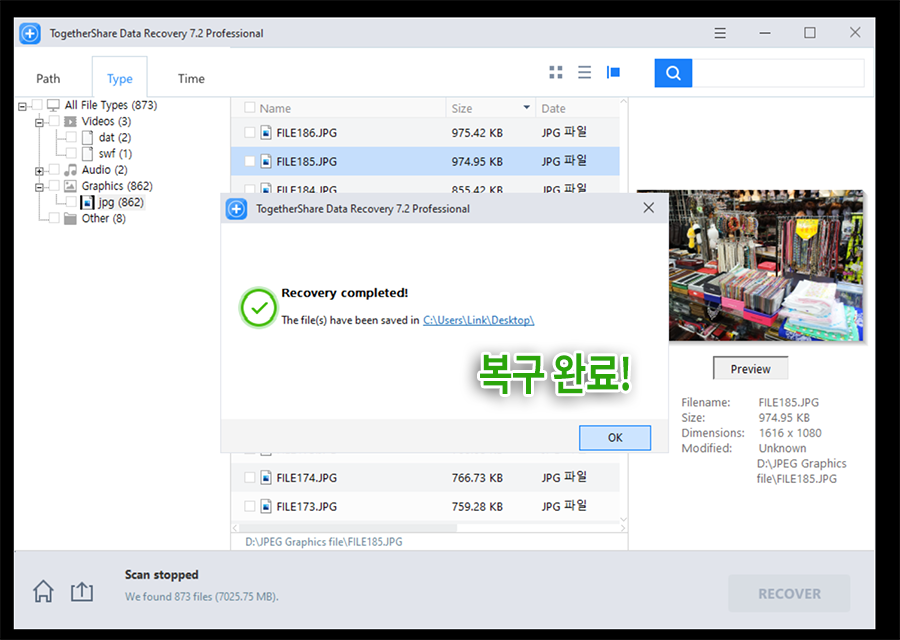Screen dimensions: 900x640
Task: Collapse the Graphics tree node
Action: (39, 187)
